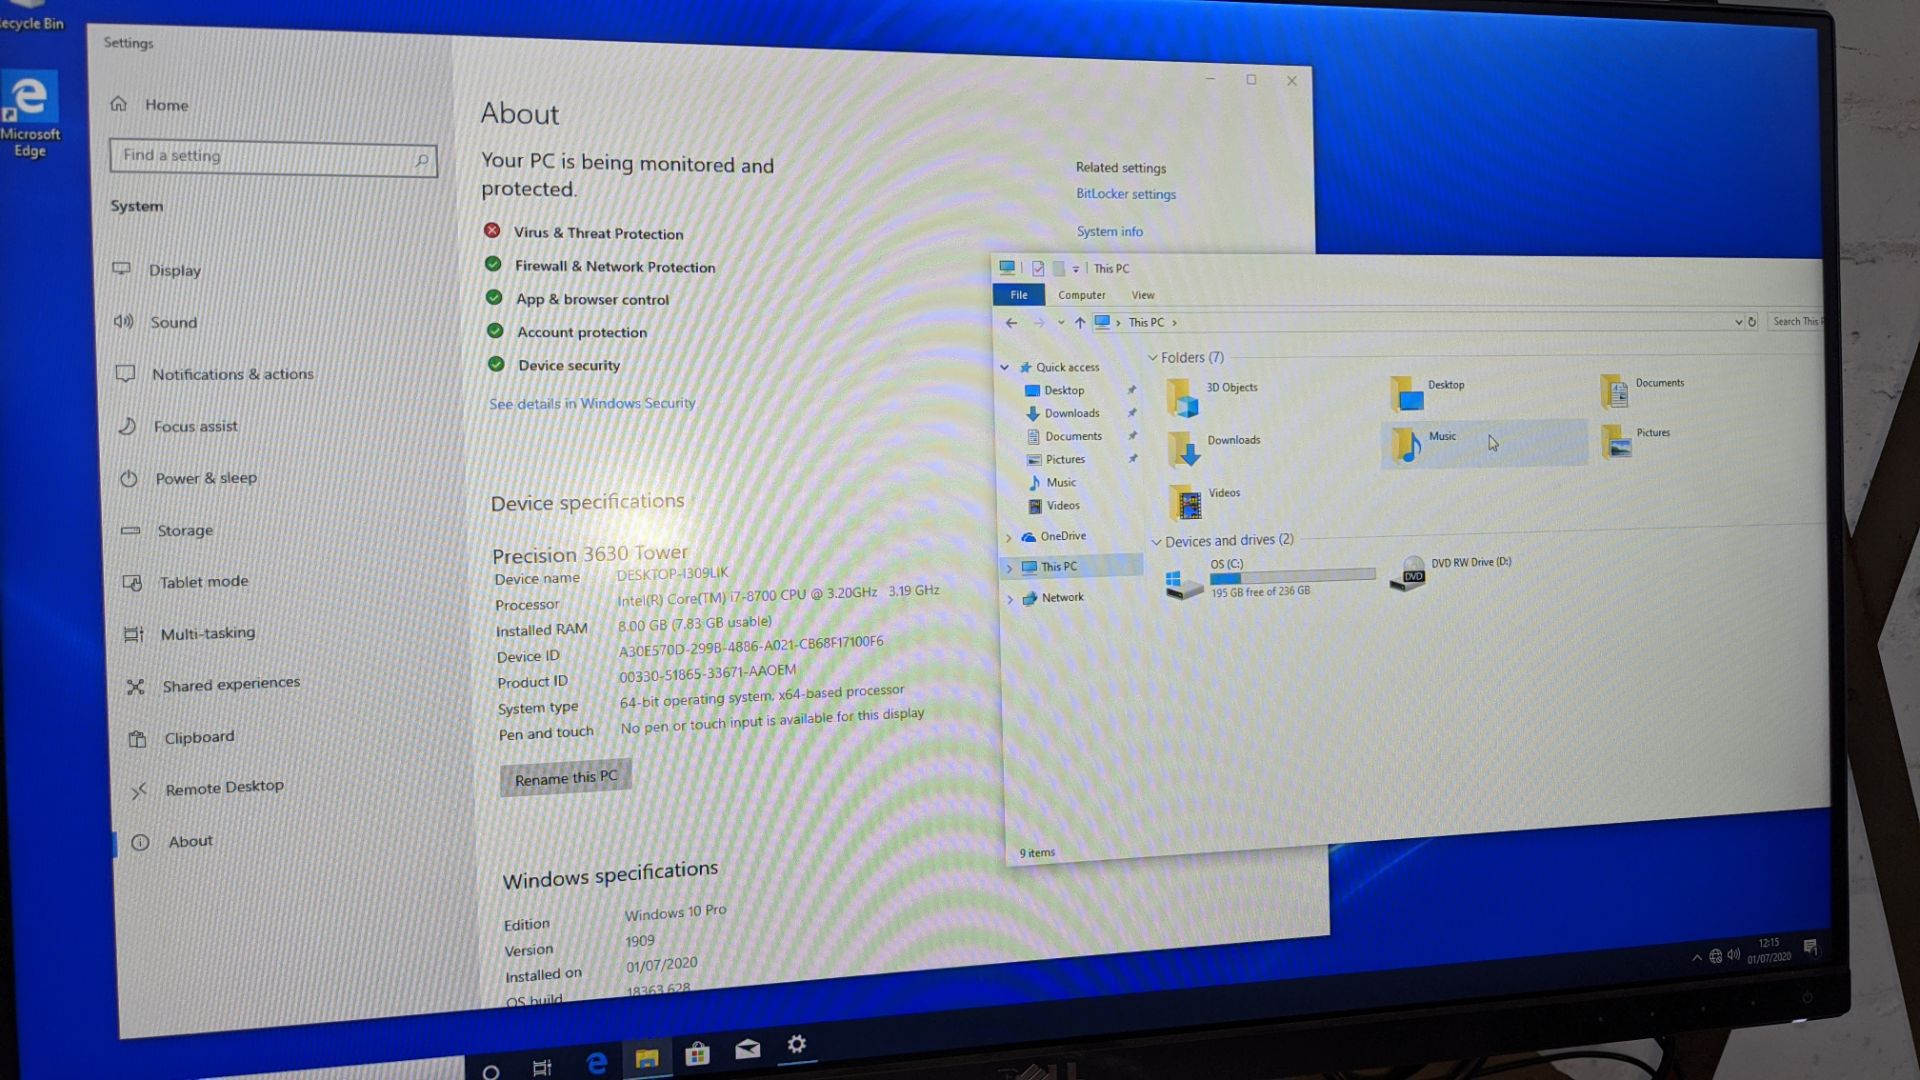Click System info link
This screenshot has width=1920, height=1080.
[x=1109, y=231]
